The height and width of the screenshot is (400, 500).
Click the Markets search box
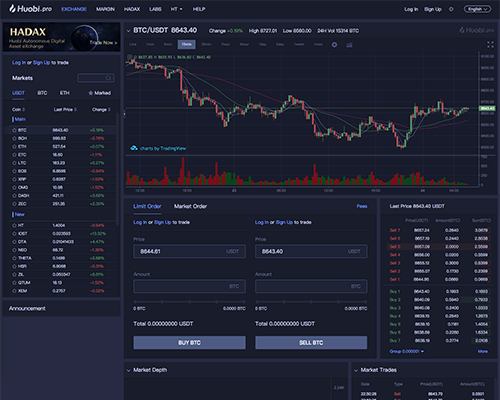96,78
